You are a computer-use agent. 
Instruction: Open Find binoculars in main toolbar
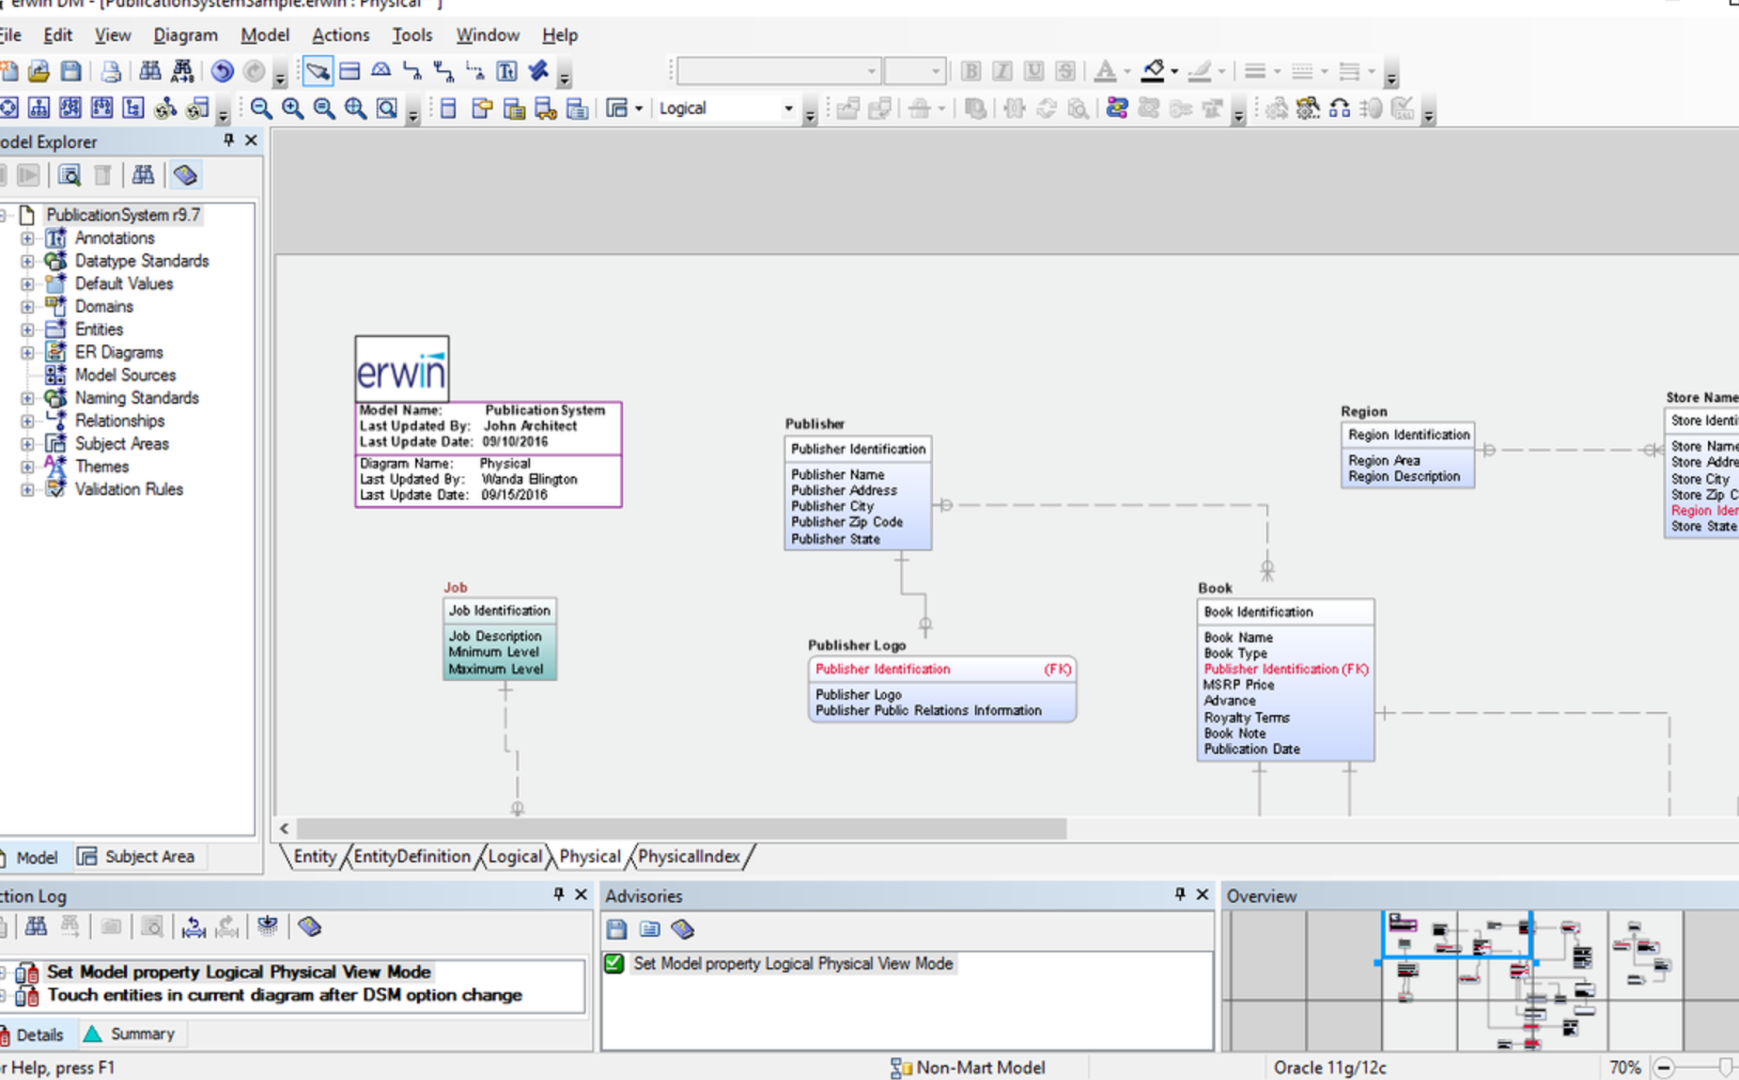tap(150, 71)
